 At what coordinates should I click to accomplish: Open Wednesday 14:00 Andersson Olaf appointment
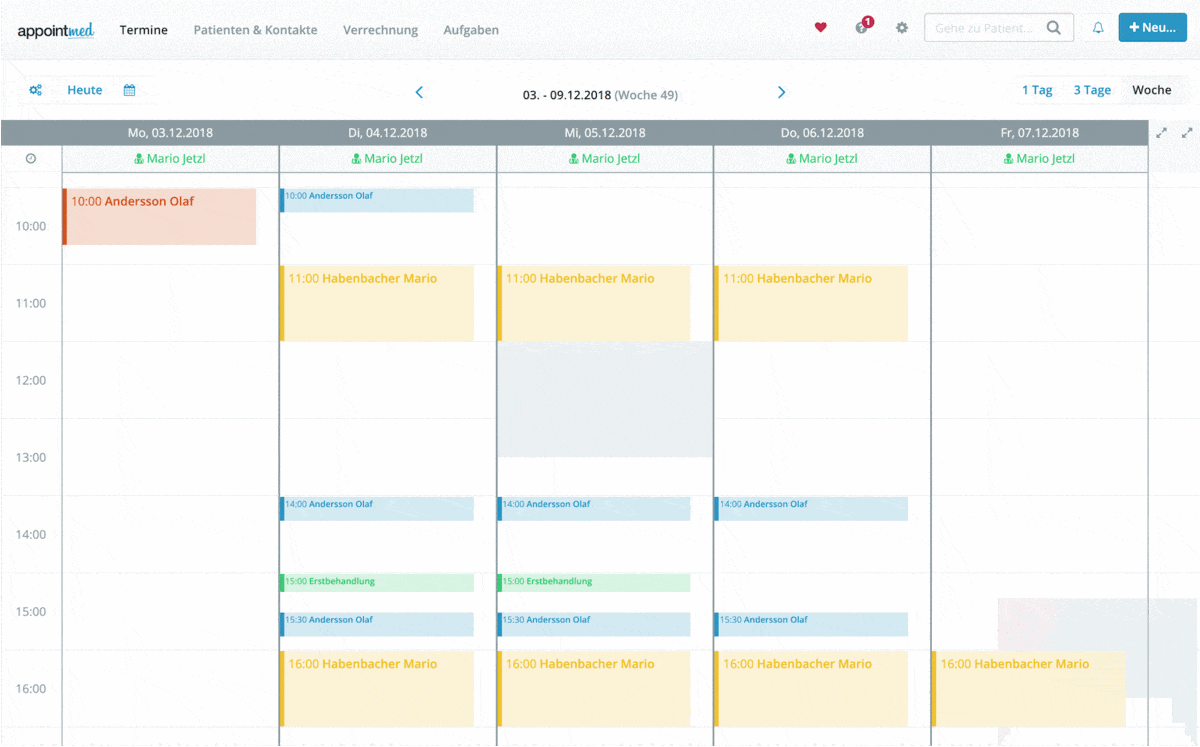point(594,508)
